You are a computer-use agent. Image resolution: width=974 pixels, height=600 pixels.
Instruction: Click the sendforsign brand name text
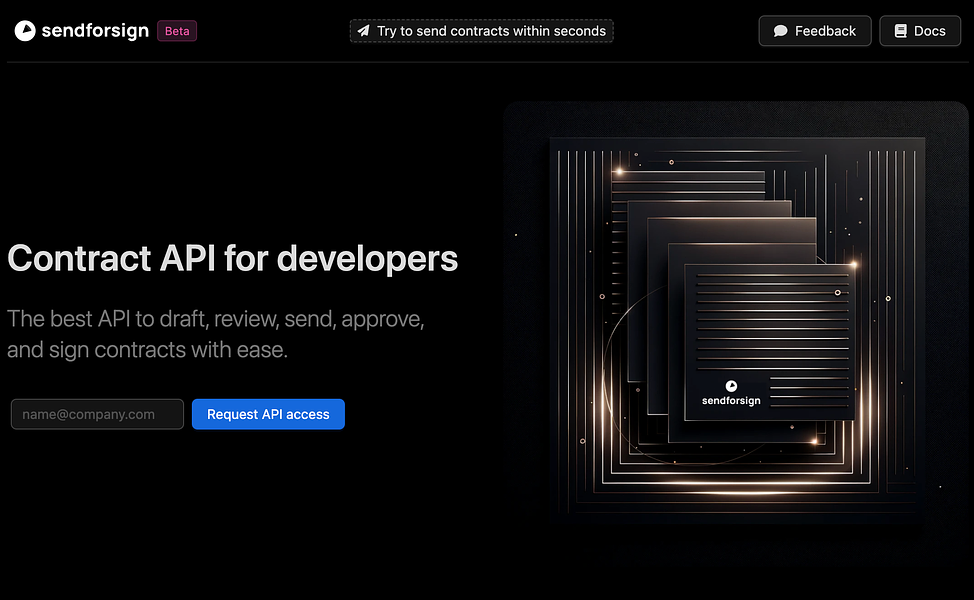pos(95,30)
